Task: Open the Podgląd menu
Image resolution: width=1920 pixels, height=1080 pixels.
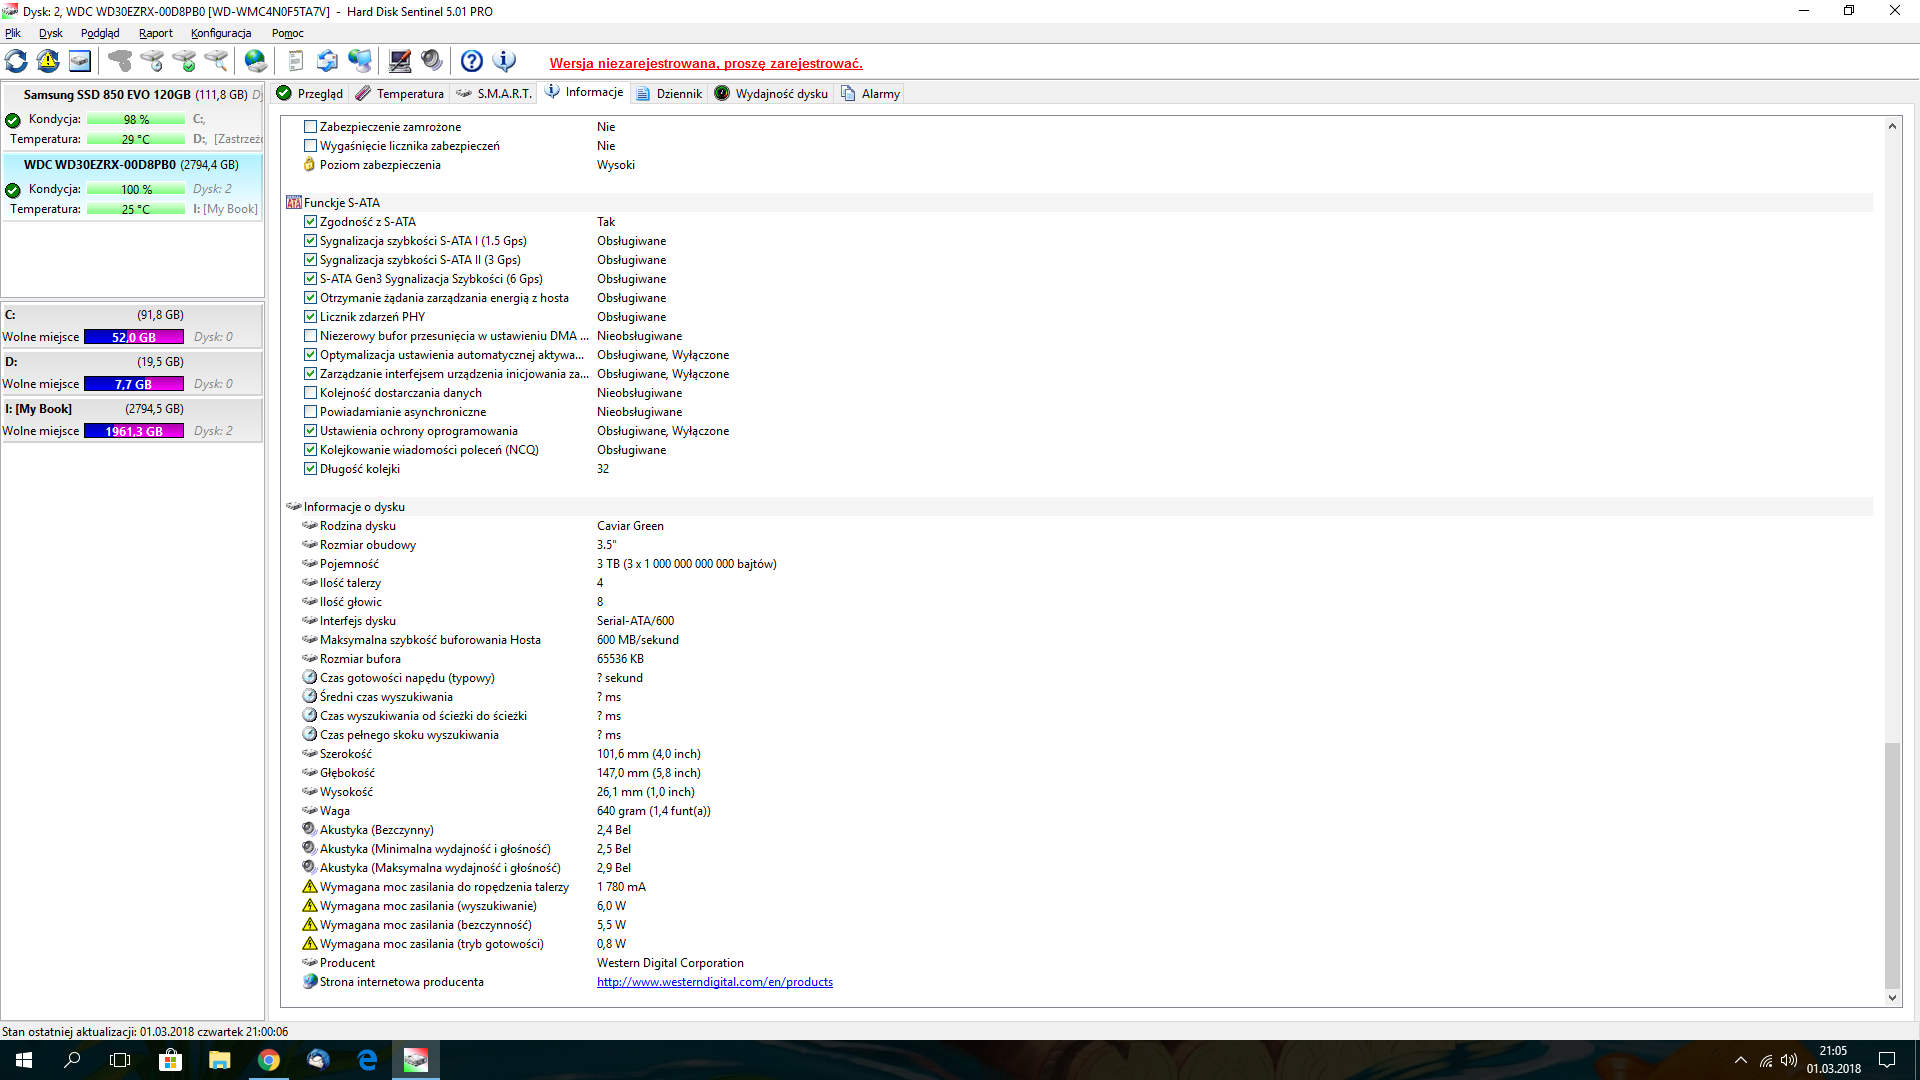Action: pyautogui.click(x=100, y=33)
